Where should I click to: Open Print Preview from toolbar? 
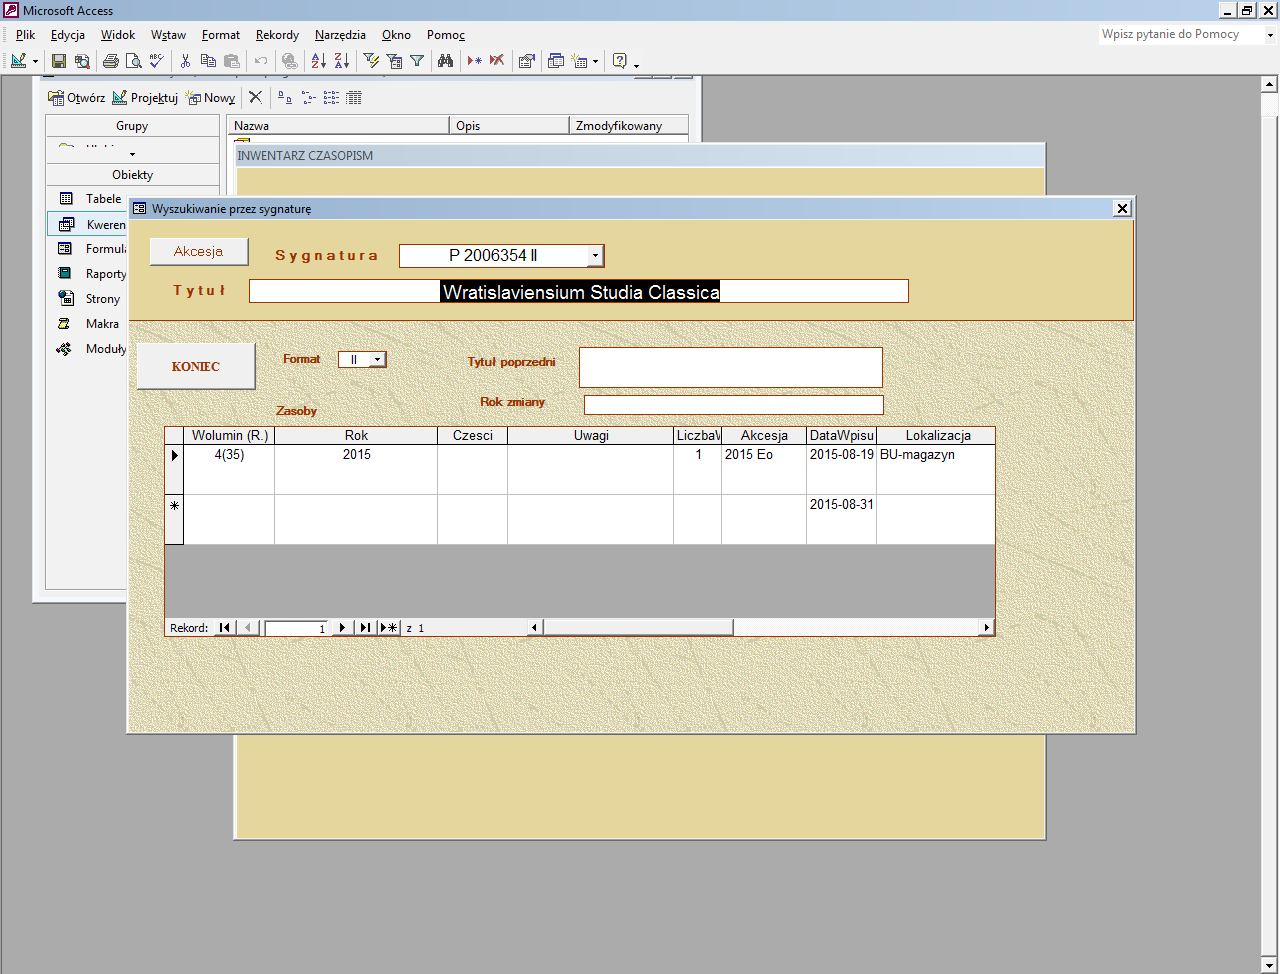point(134,61)
